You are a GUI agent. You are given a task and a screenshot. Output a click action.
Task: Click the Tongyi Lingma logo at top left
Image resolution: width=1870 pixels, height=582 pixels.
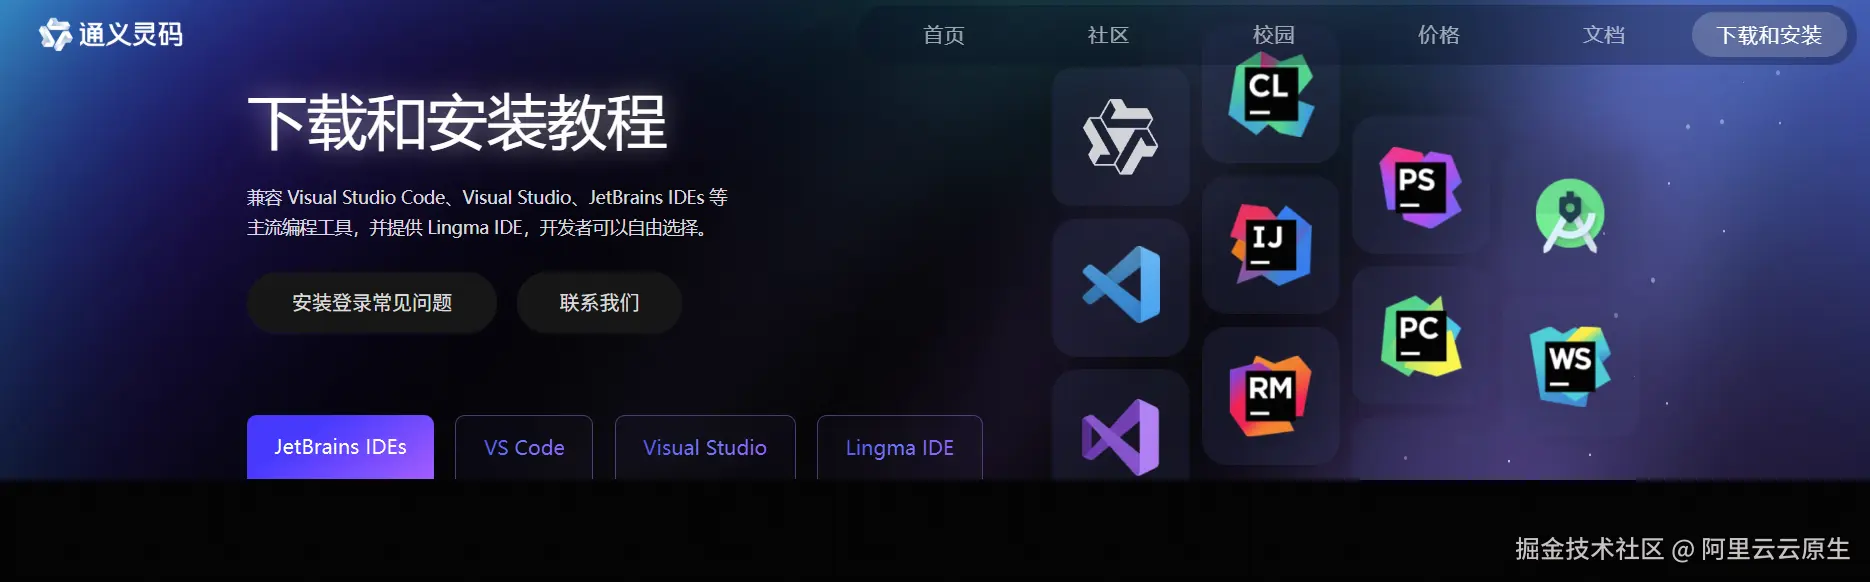coord(111,35)
